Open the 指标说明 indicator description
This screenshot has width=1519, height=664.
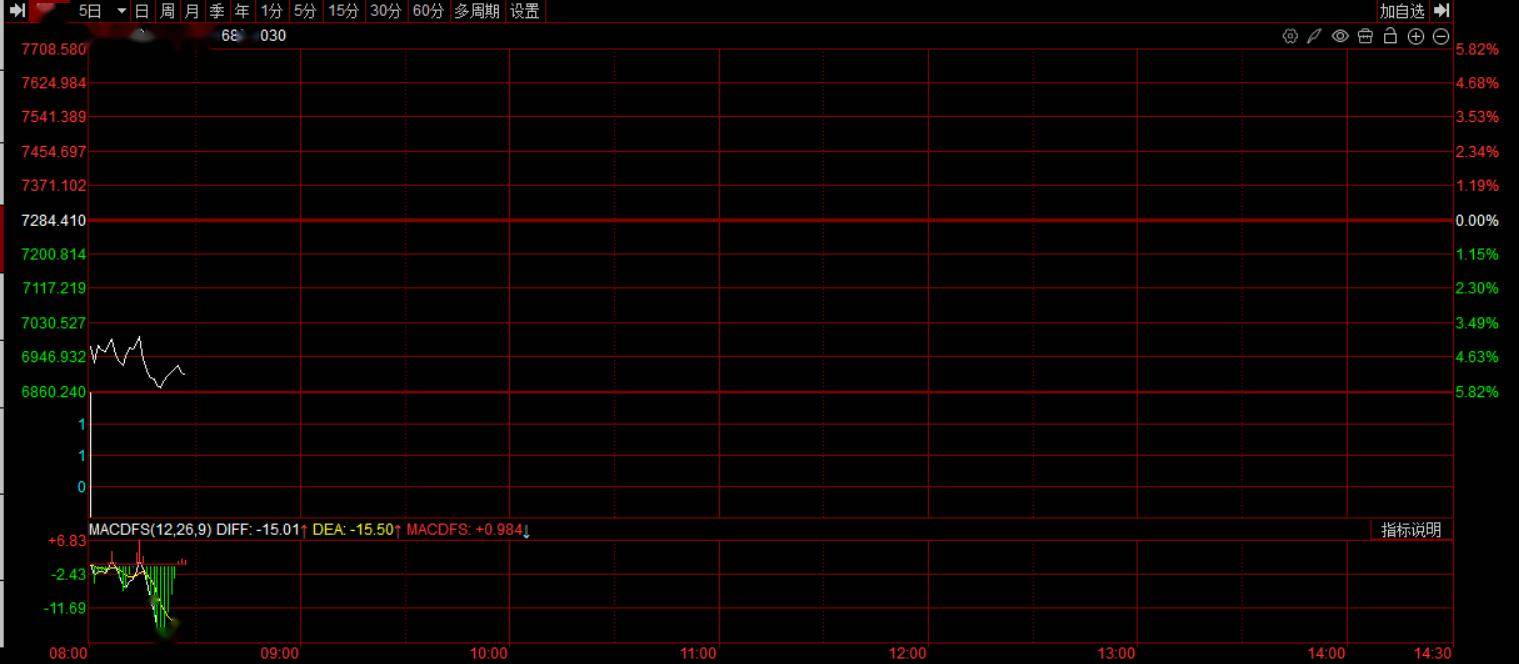[x=1411, y=530]
